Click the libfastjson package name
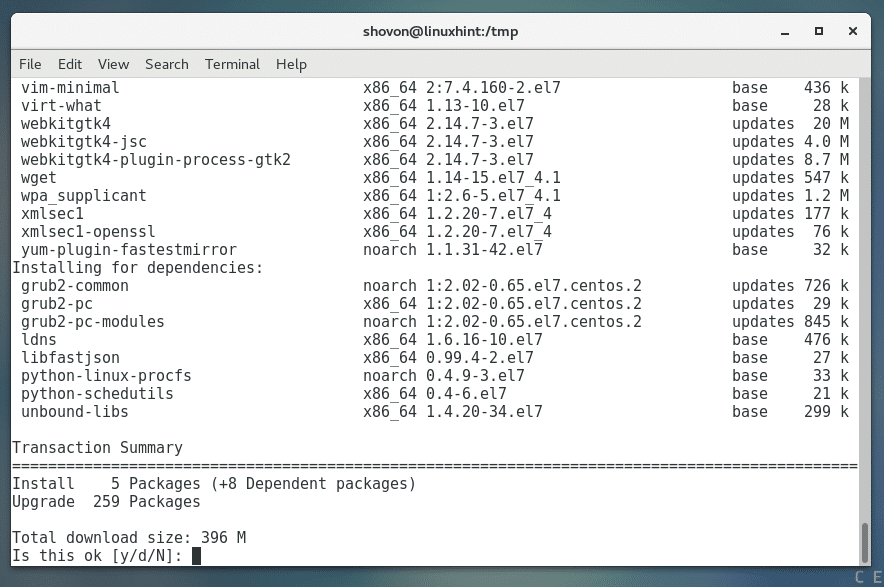The image size is (884, 587). (x=70, y=358)
